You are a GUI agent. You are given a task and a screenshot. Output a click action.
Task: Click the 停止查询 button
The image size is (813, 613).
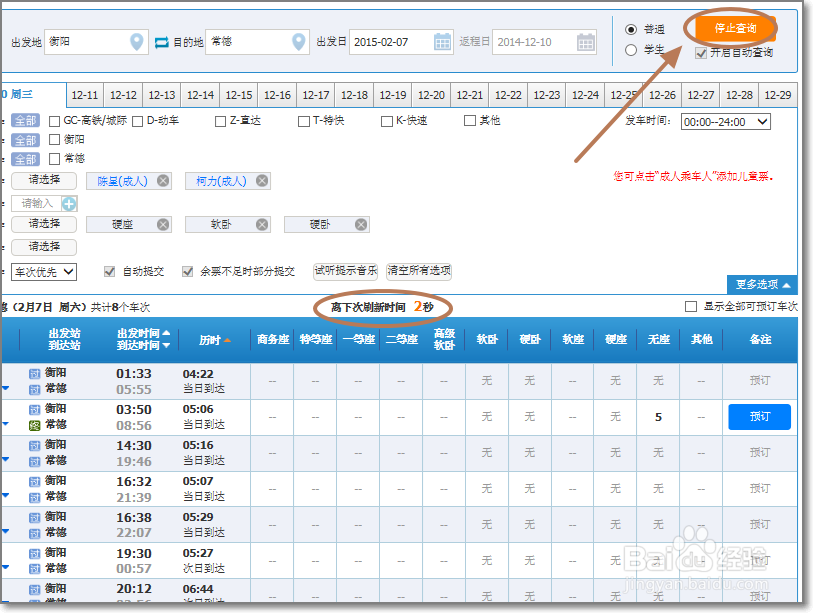[x=736, y=28]
